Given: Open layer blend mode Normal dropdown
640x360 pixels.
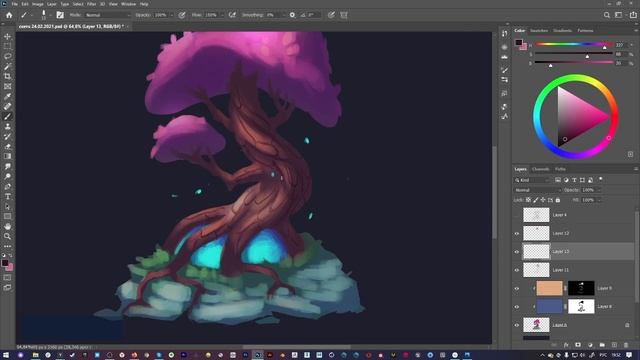Looking at the screenshot, I should coord(538,190).
